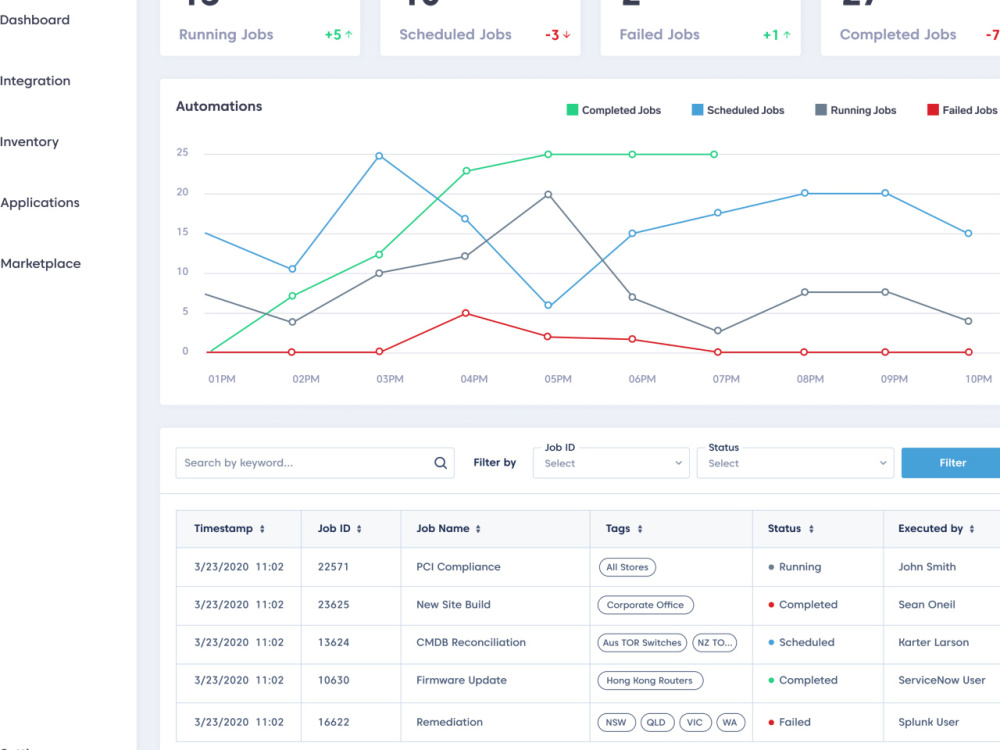Click John Smith in Executed by
The image size is (1000, 750).
[927, 567]
